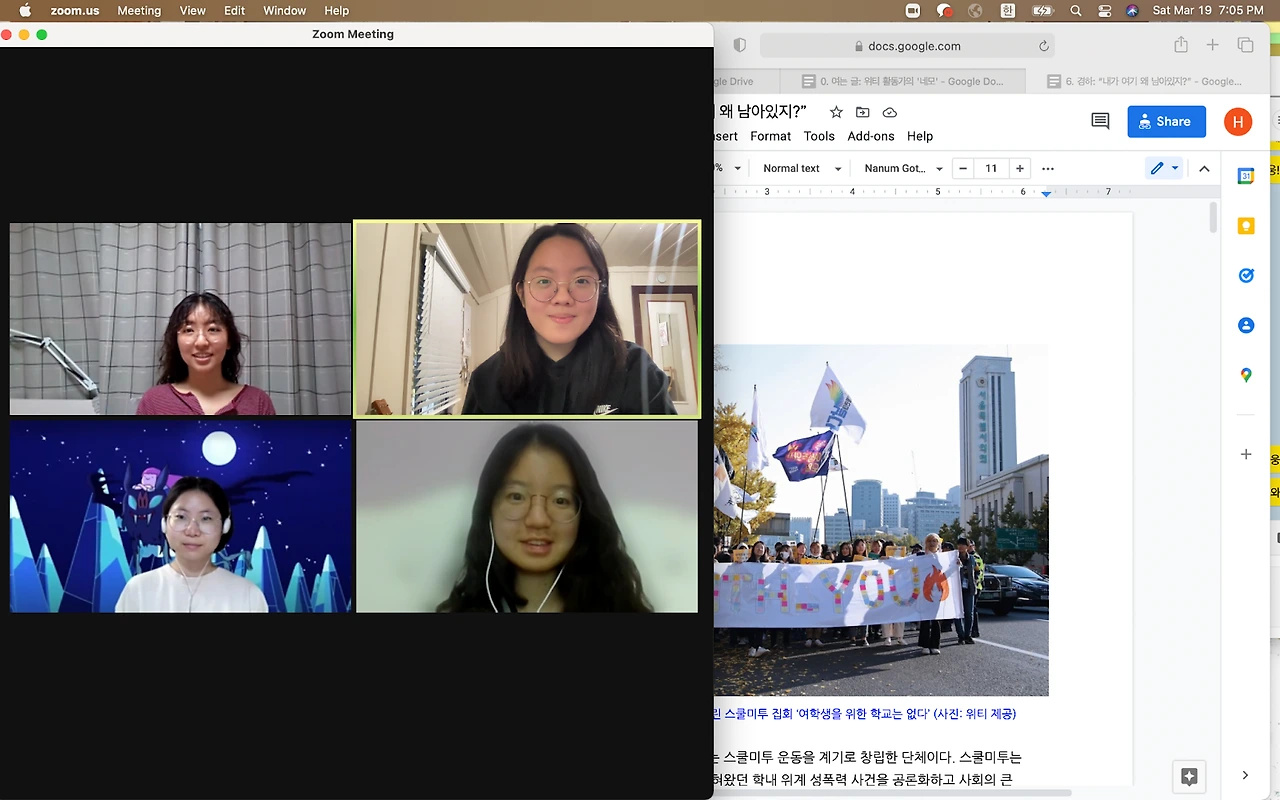1280x800 pixels.
Task: Click the globe icon in the menu bar
Action: pos(976,11)
